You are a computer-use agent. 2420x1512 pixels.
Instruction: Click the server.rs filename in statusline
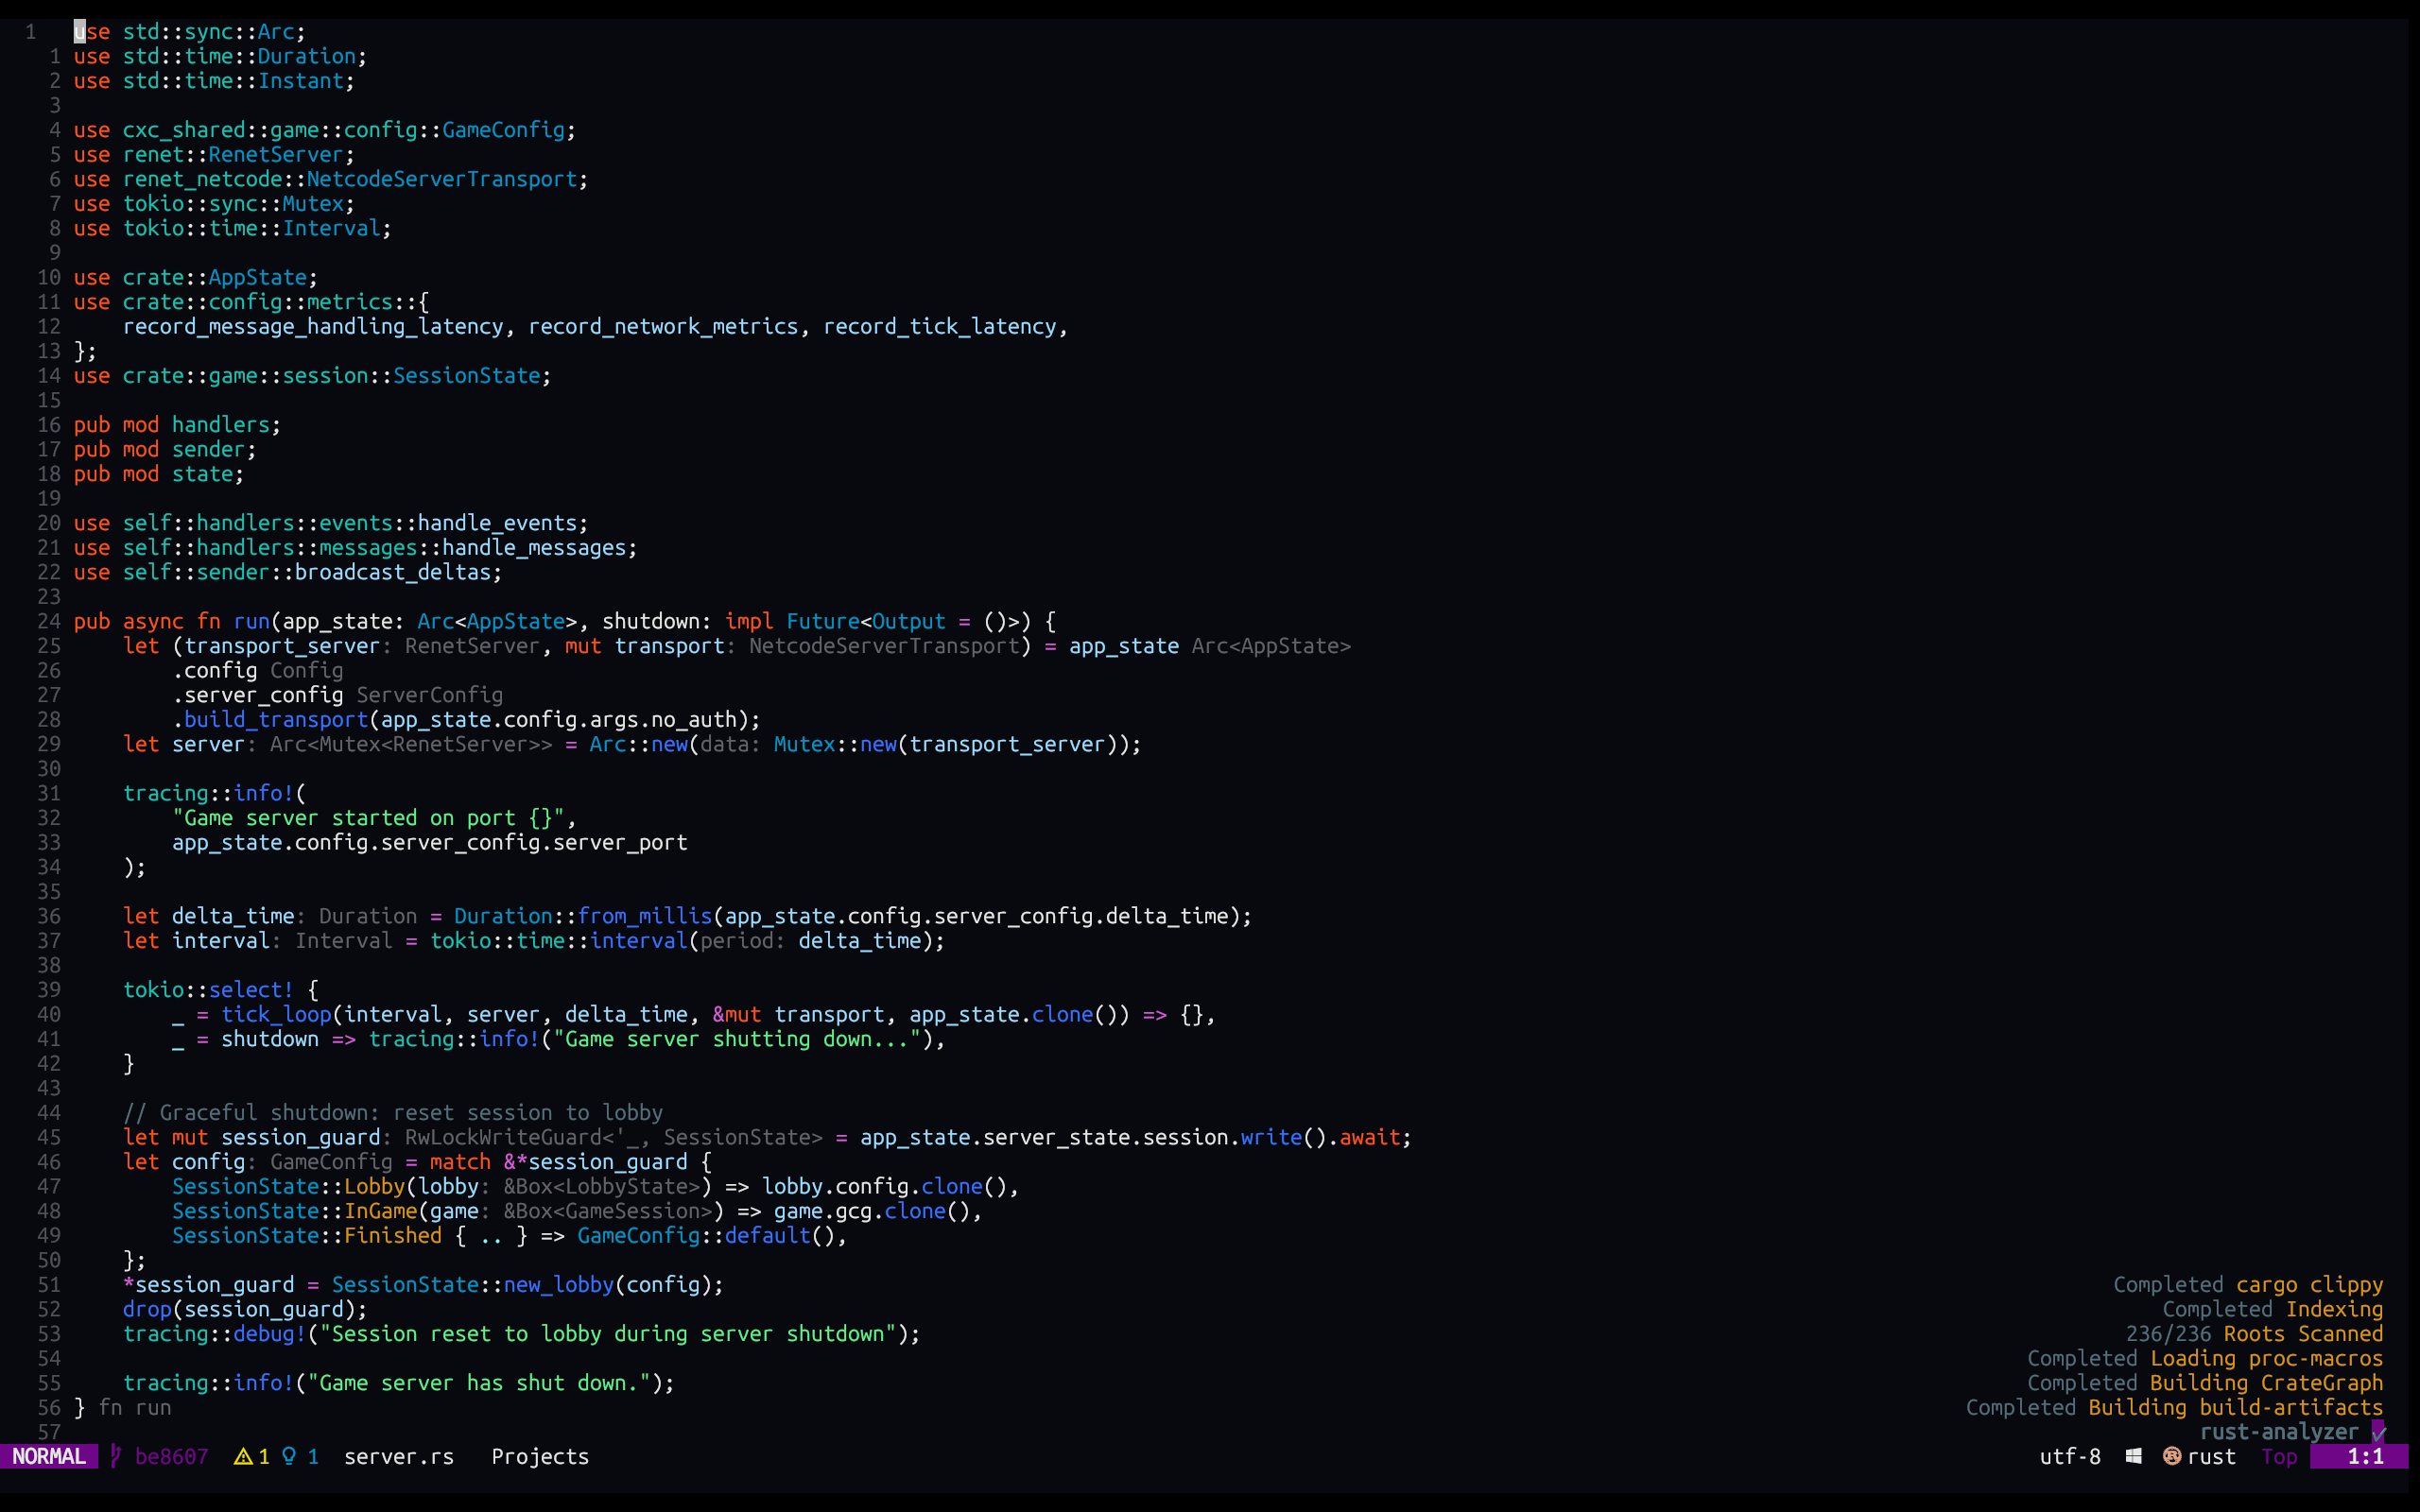399,1456
